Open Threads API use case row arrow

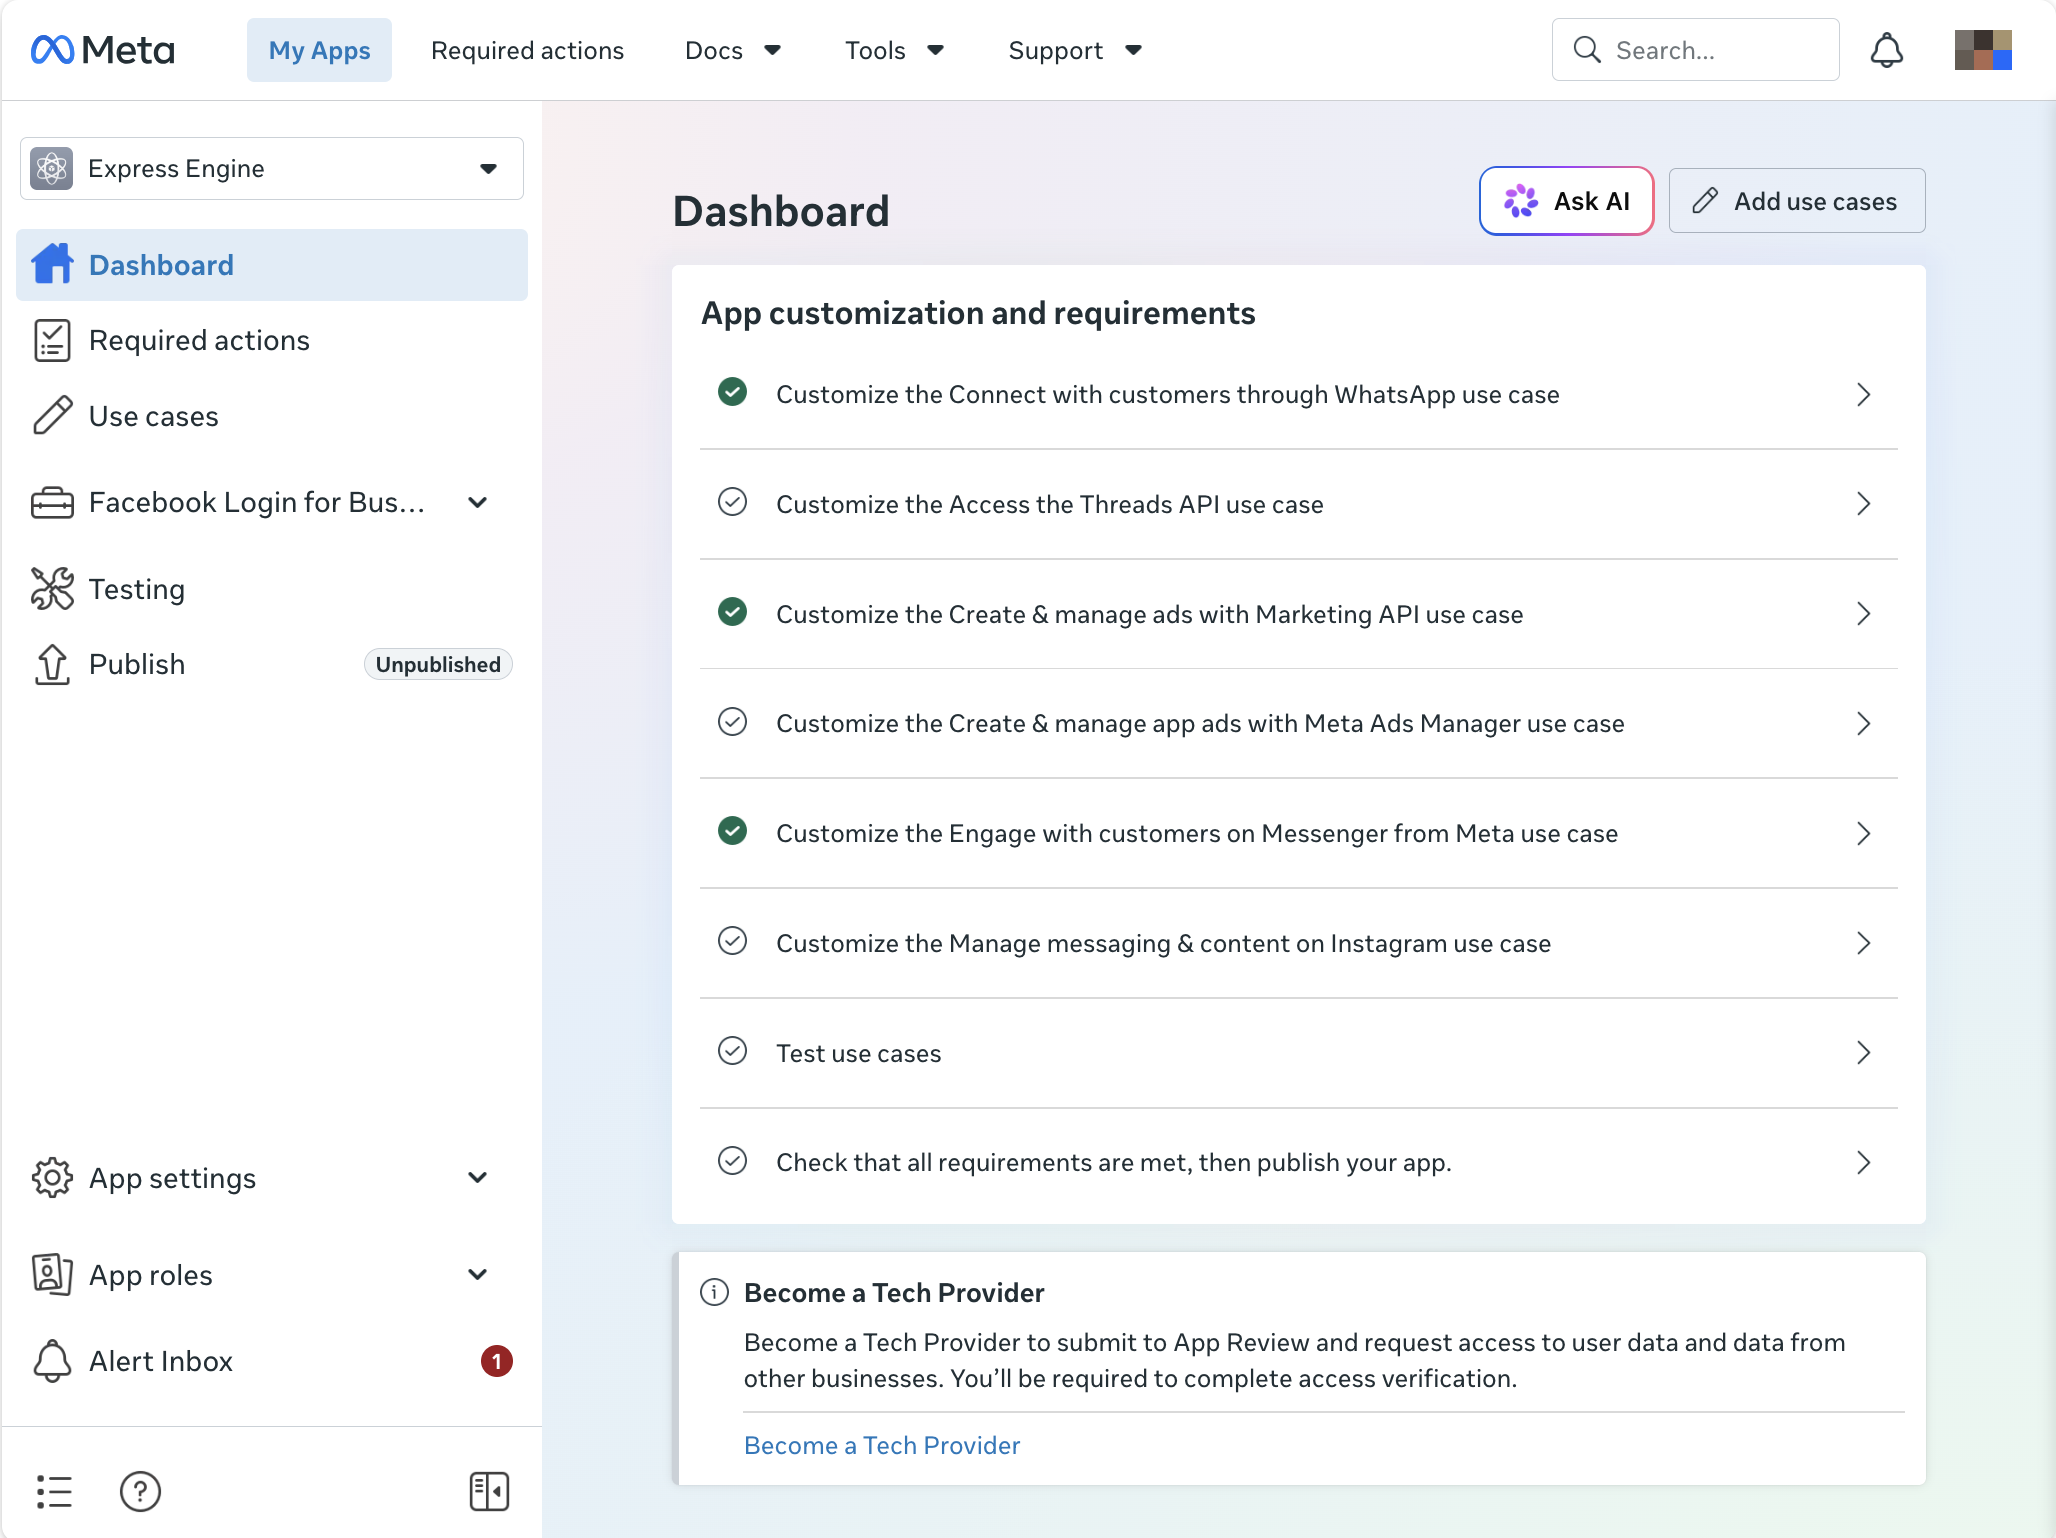point(1864,504)
